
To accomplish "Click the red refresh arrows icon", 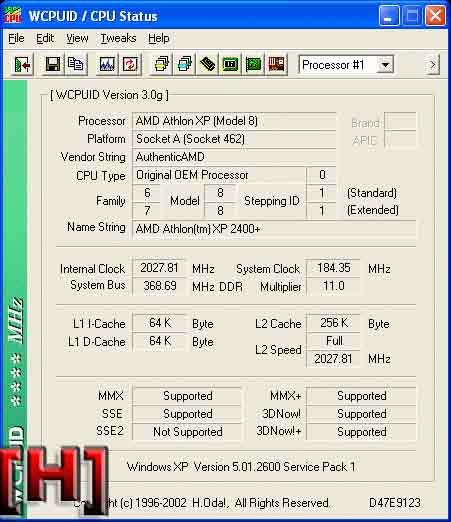I will (x=130, y=64).
